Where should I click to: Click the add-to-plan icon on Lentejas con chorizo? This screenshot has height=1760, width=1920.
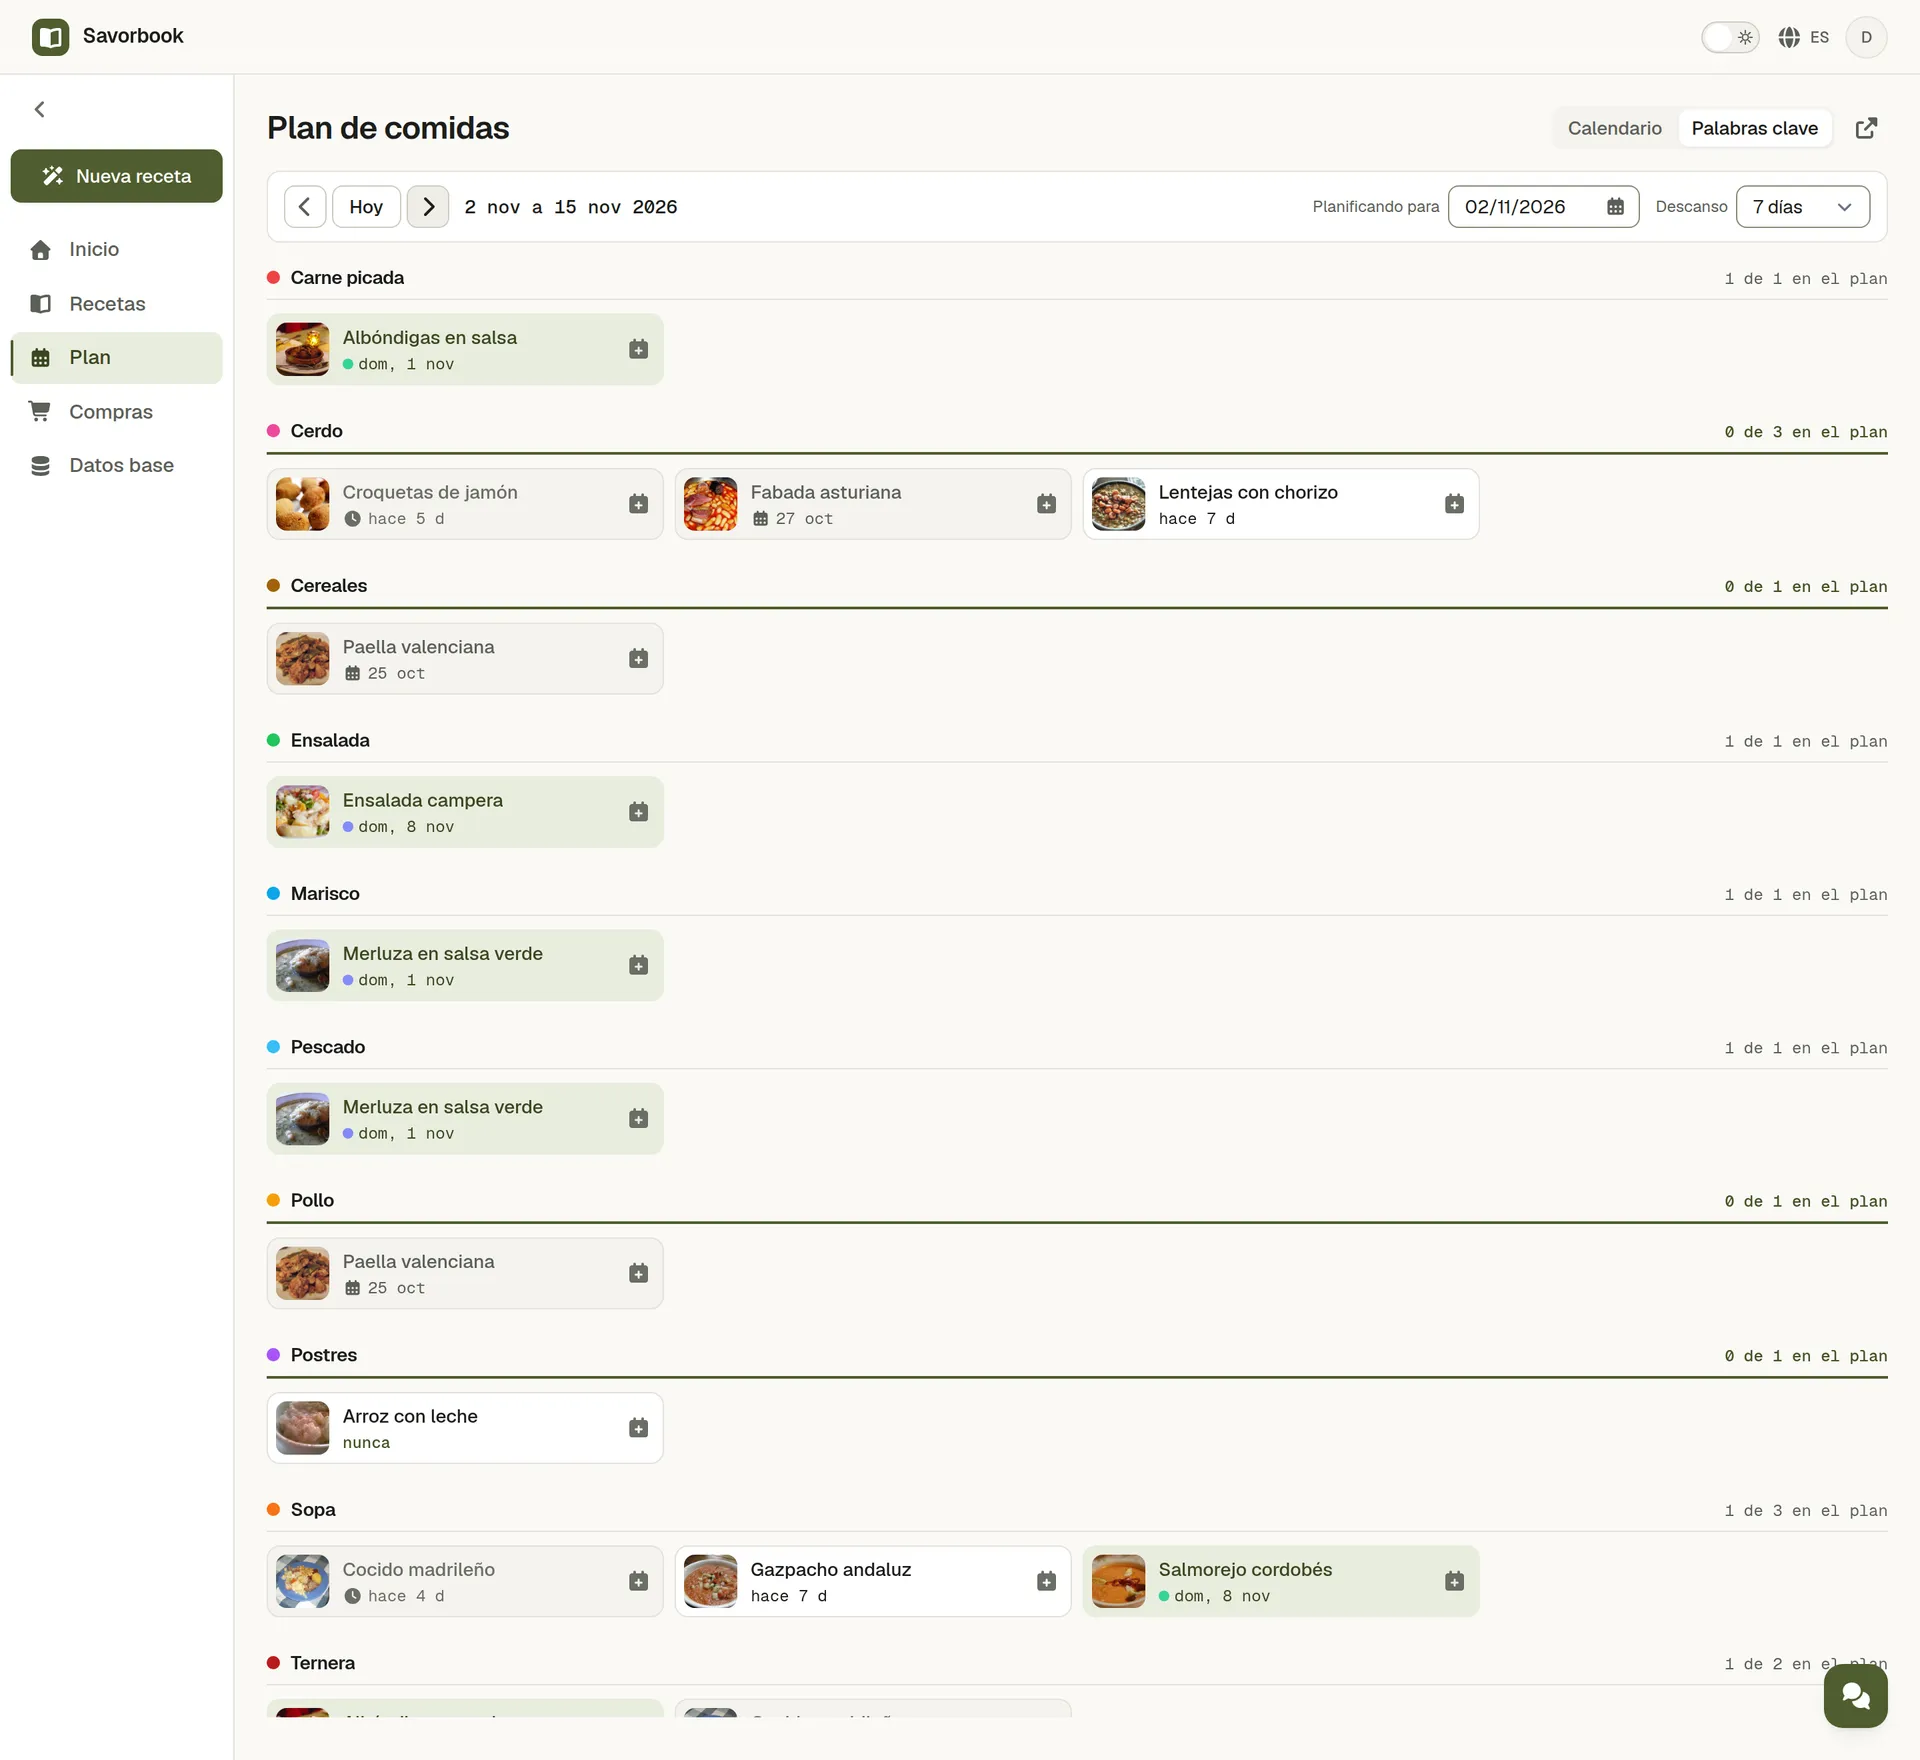(x=1454, y=504)
